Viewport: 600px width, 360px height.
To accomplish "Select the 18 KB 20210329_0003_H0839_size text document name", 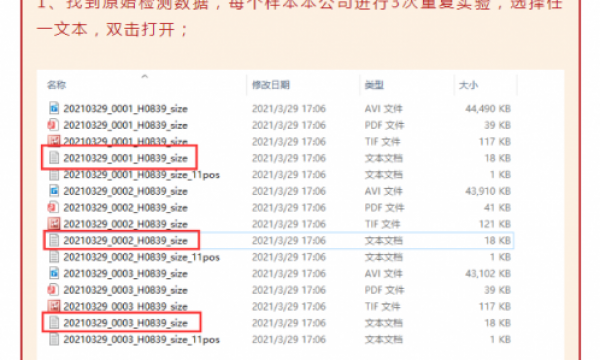I will pos(126,323).
